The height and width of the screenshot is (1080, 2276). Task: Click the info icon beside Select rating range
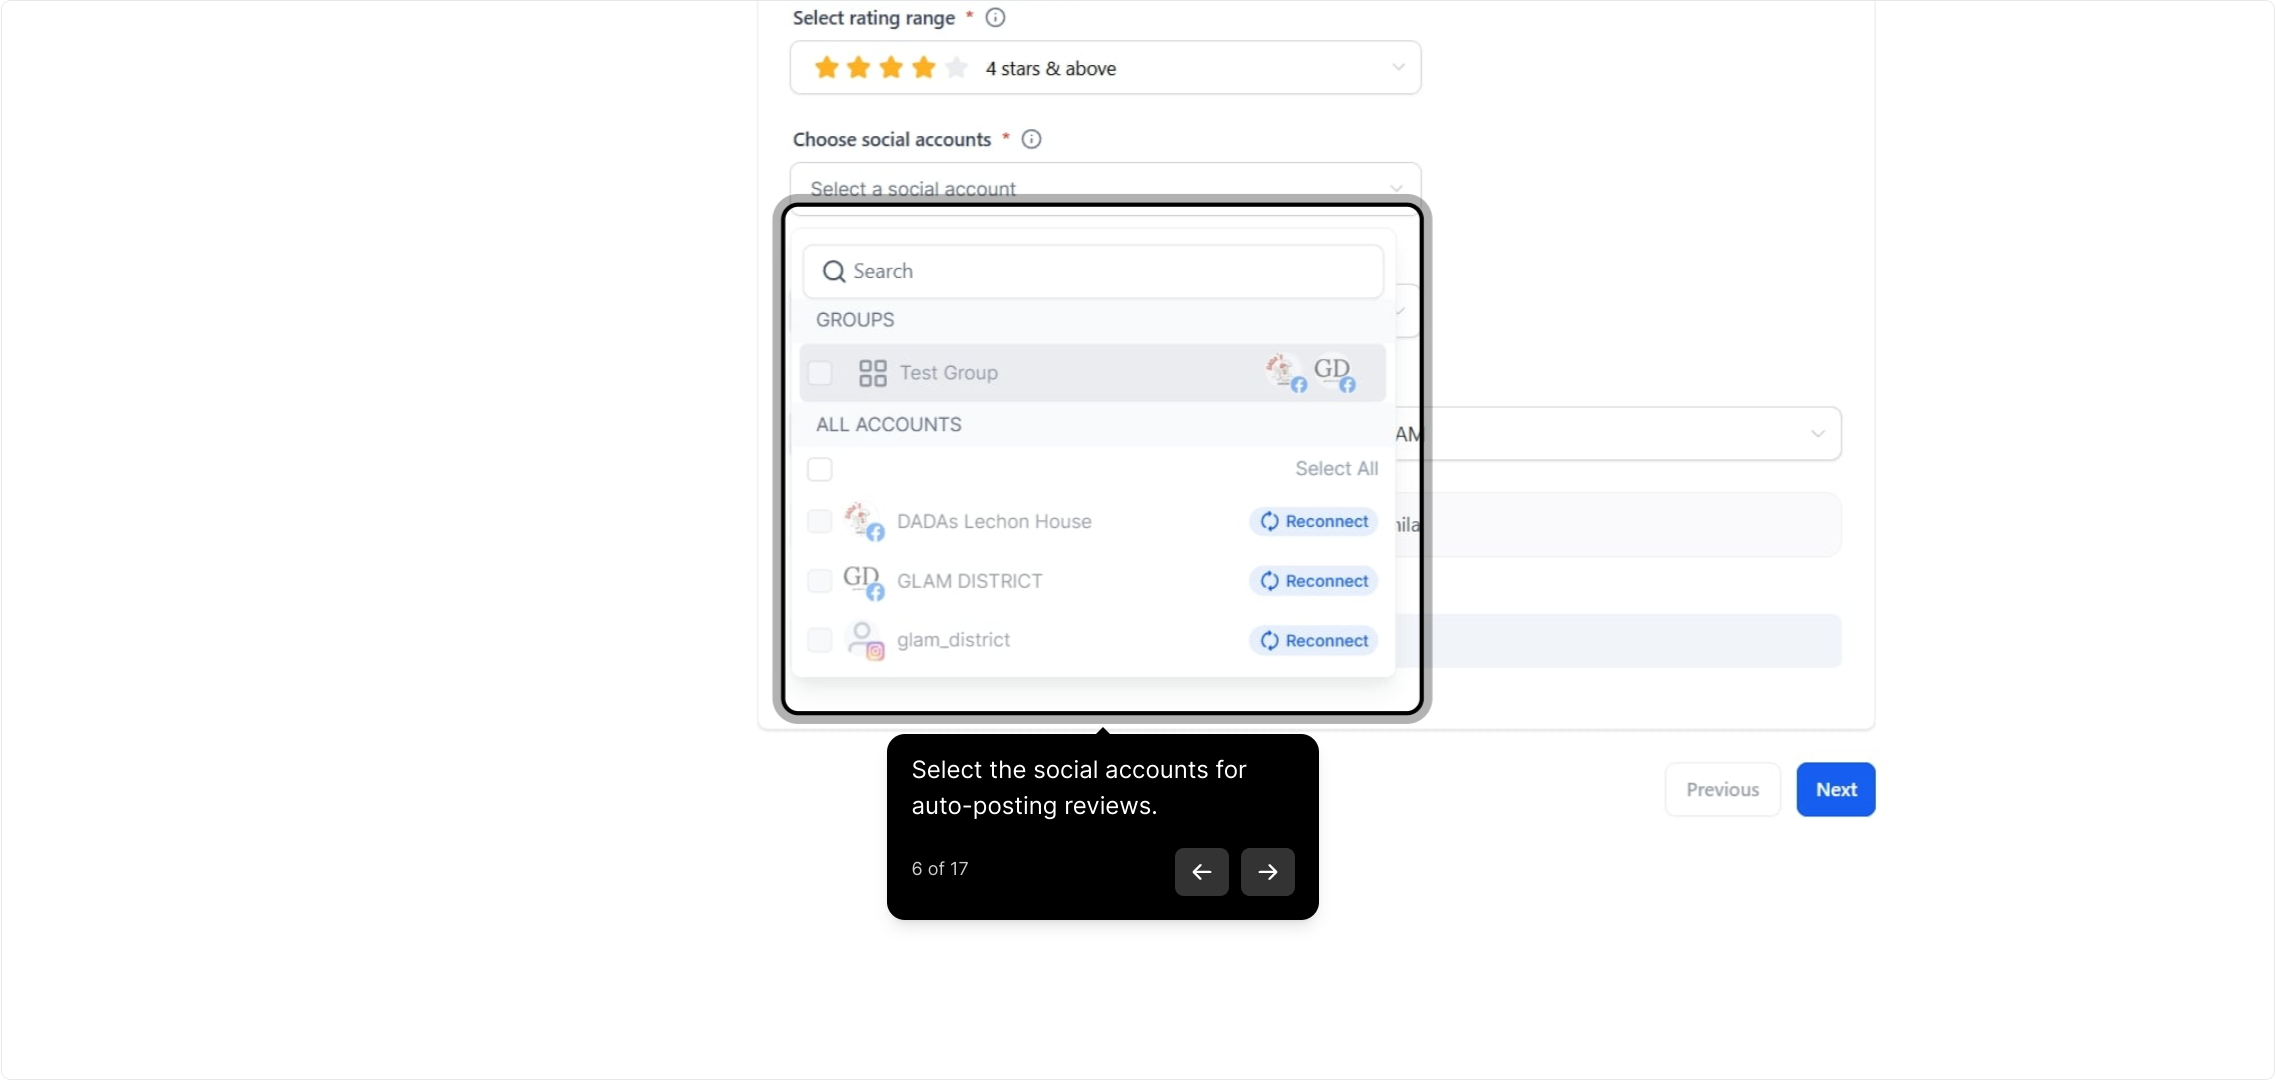coord(995,18)
